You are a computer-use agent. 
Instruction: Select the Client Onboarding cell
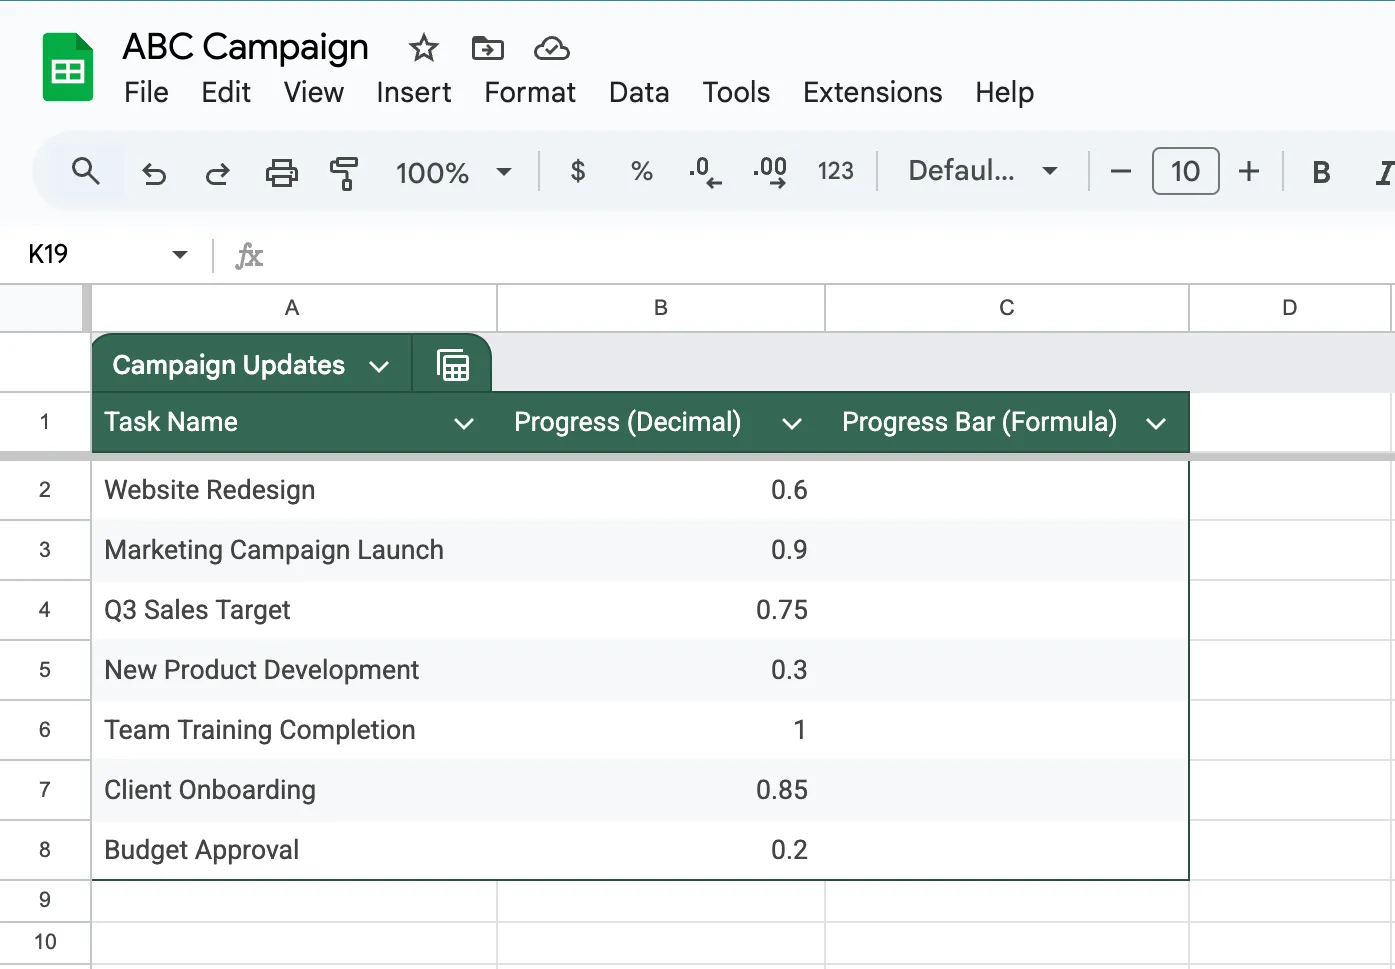294,790
